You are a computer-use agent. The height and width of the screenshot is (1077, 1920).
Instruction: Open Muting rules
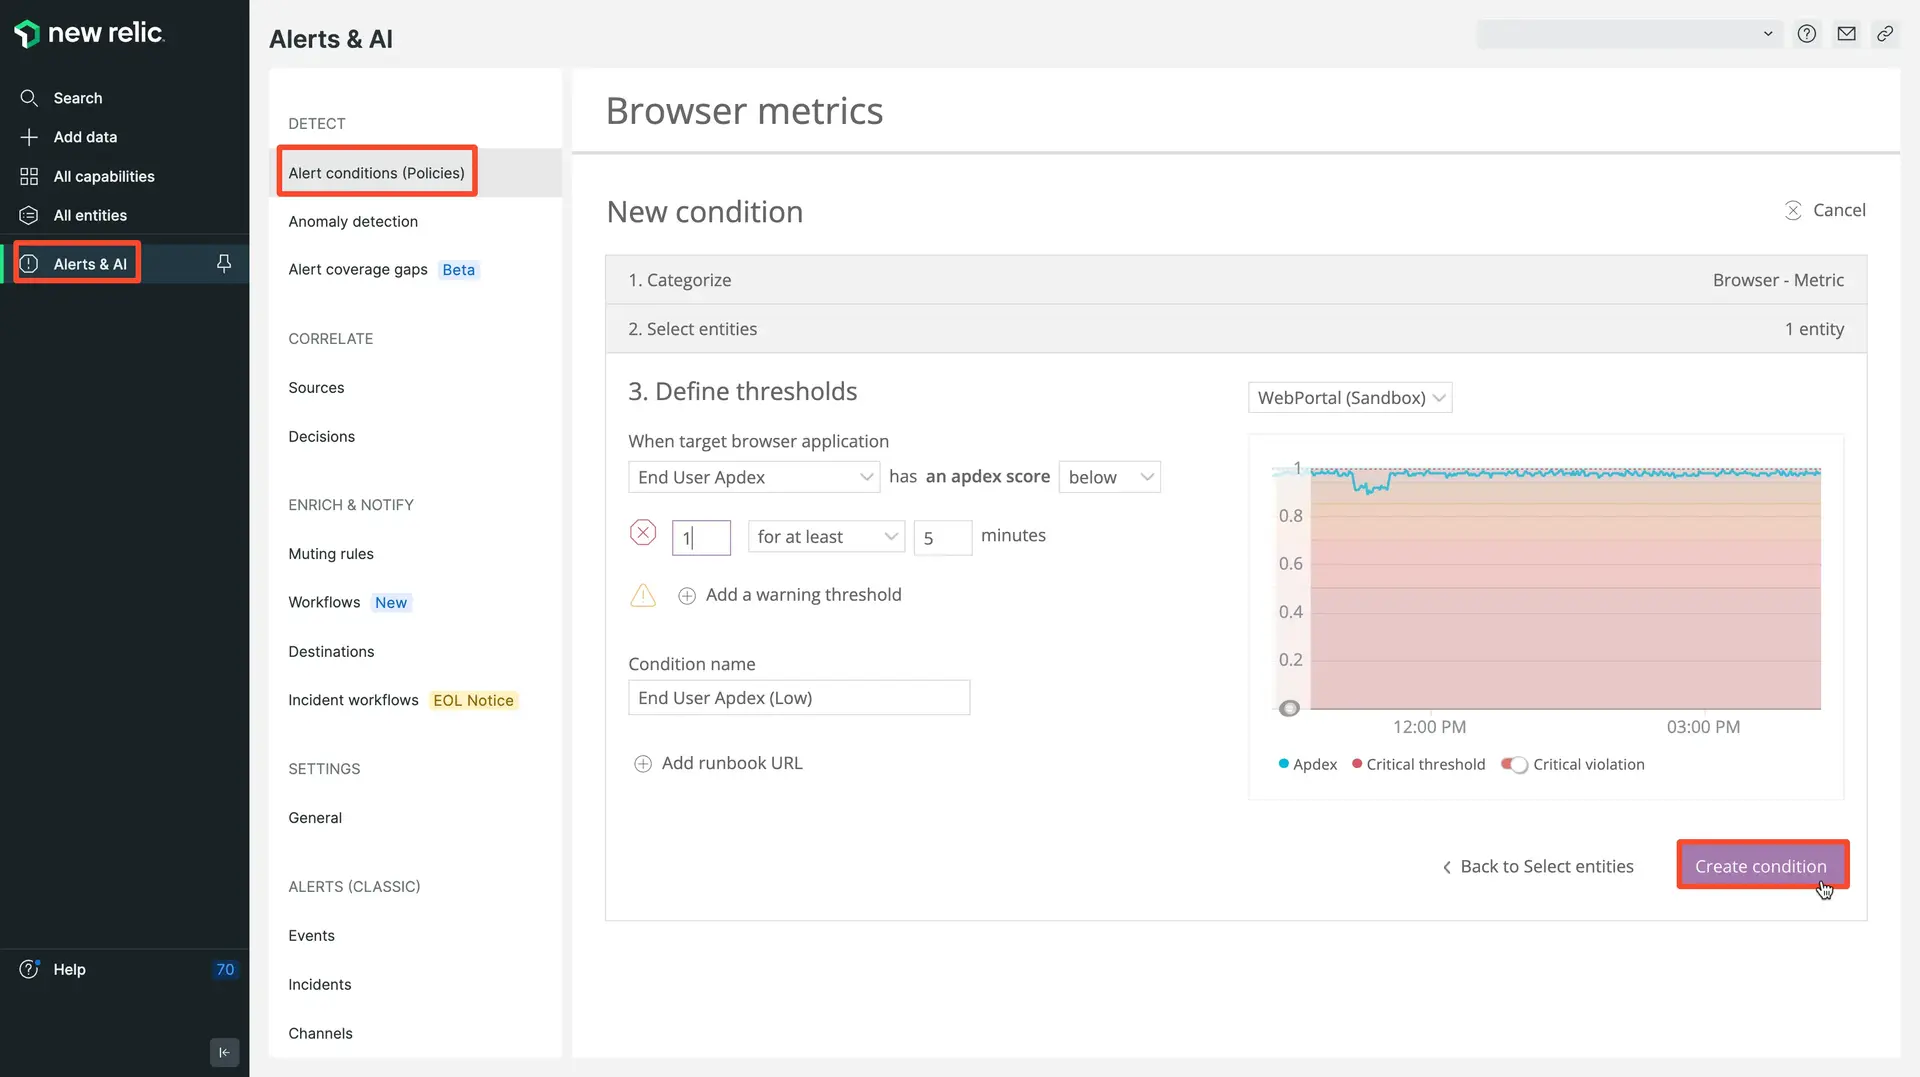(x=331, y=553)
